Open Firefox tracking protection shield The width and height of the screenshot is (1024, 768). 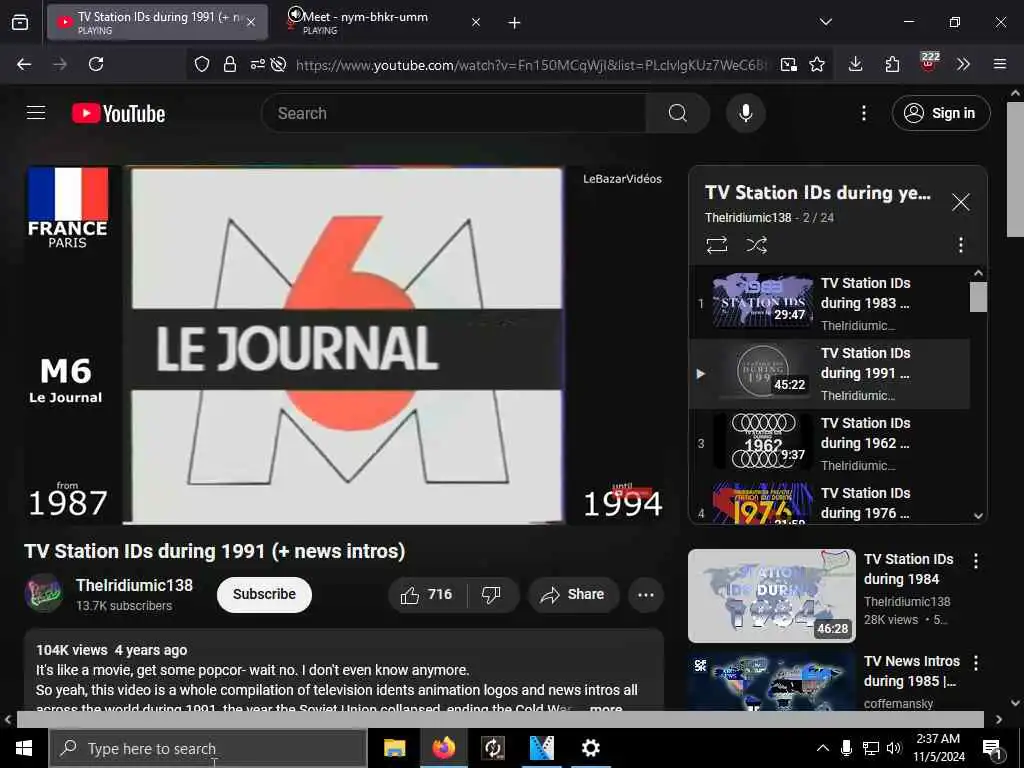pos(202,64)
